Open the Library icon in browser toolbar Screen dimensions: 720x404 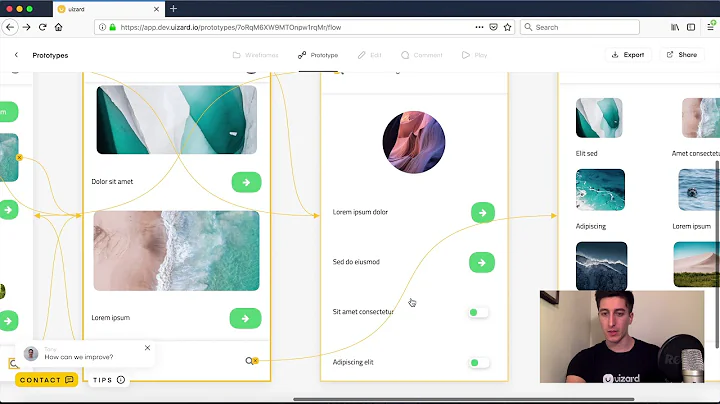pos(675,27)
